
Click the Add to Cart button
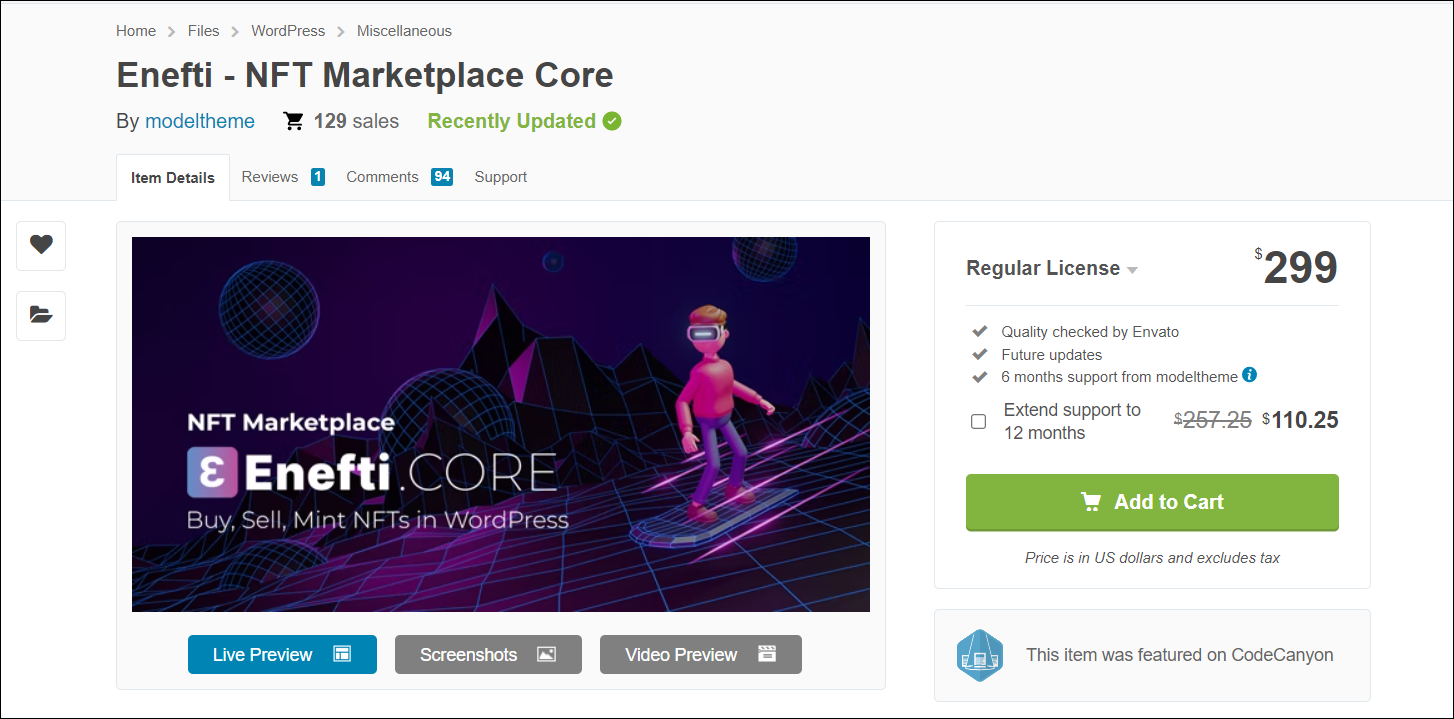pos(1152,502)
